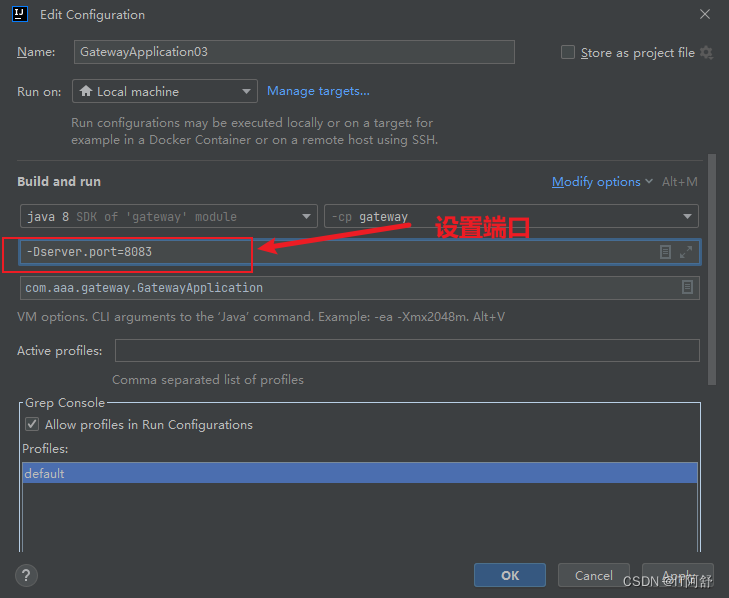Click the Active profiles input field

pyautogui.click(x=407, y=351)
